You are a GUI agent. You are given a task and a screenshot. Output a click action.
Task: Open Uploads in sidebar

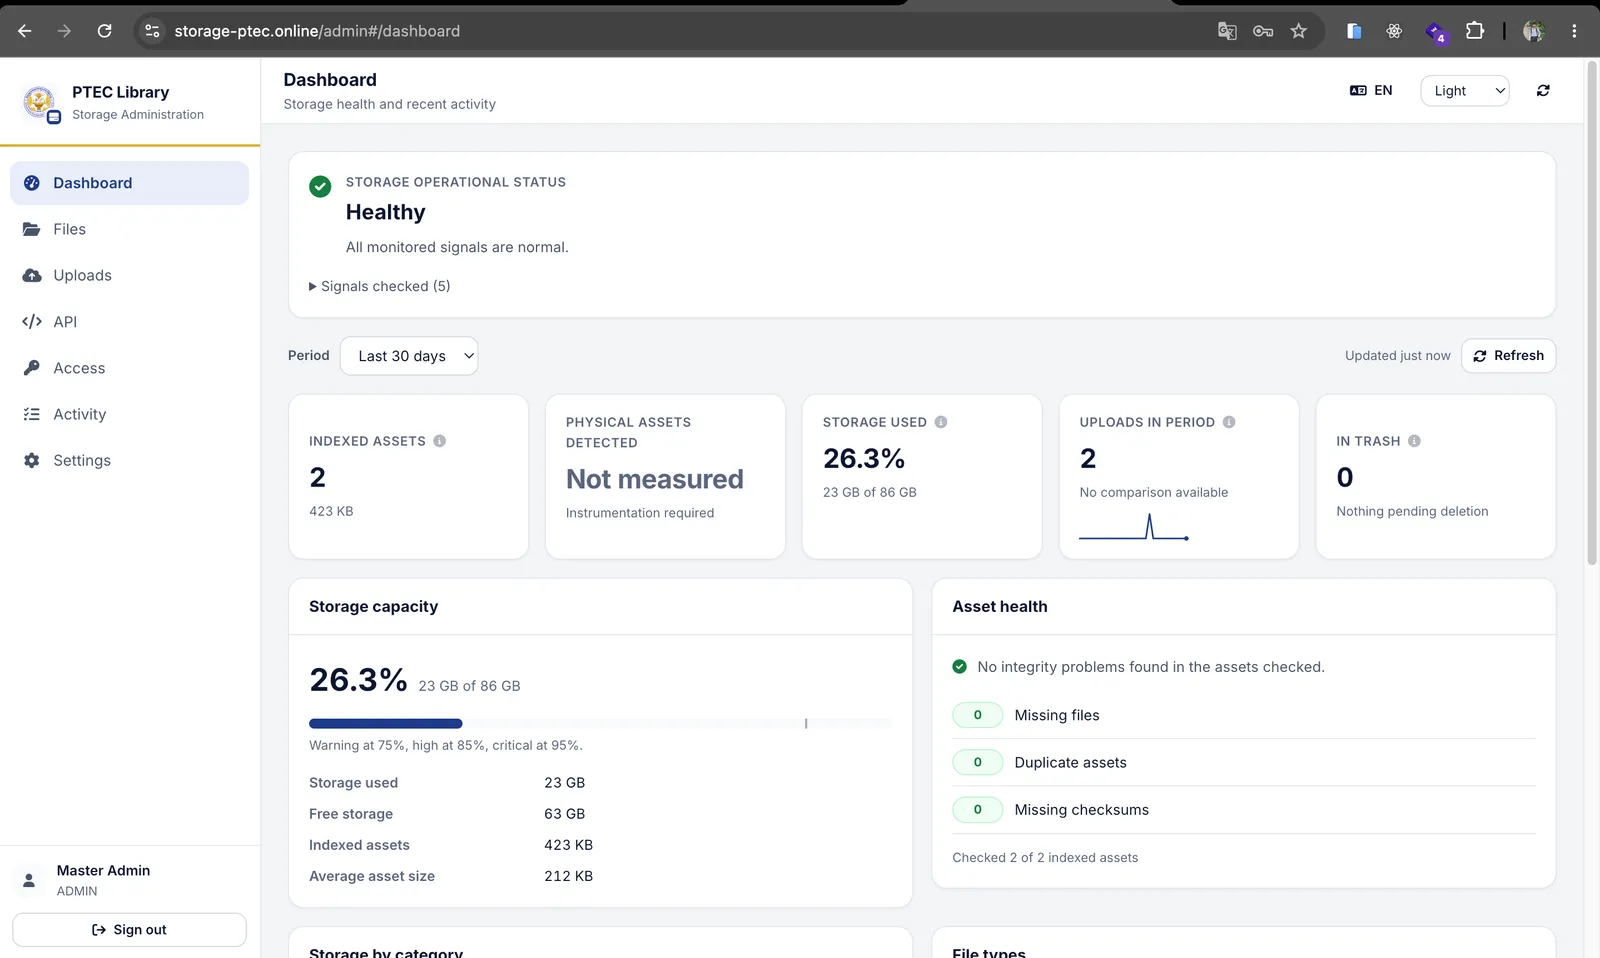click(130, 275)
